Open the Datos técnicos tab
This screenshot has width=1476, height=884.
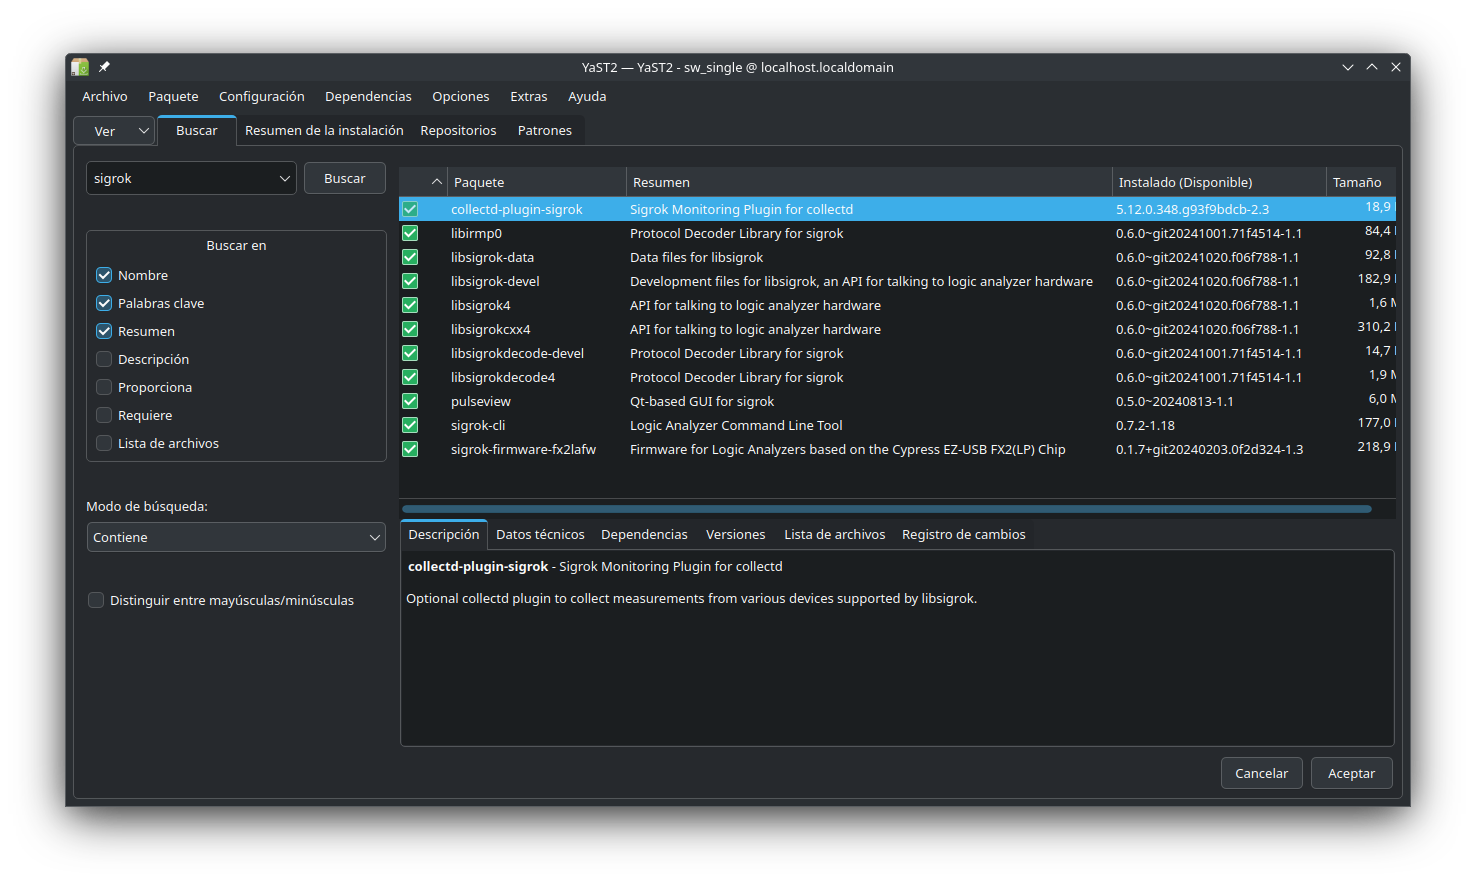point(540,534)
